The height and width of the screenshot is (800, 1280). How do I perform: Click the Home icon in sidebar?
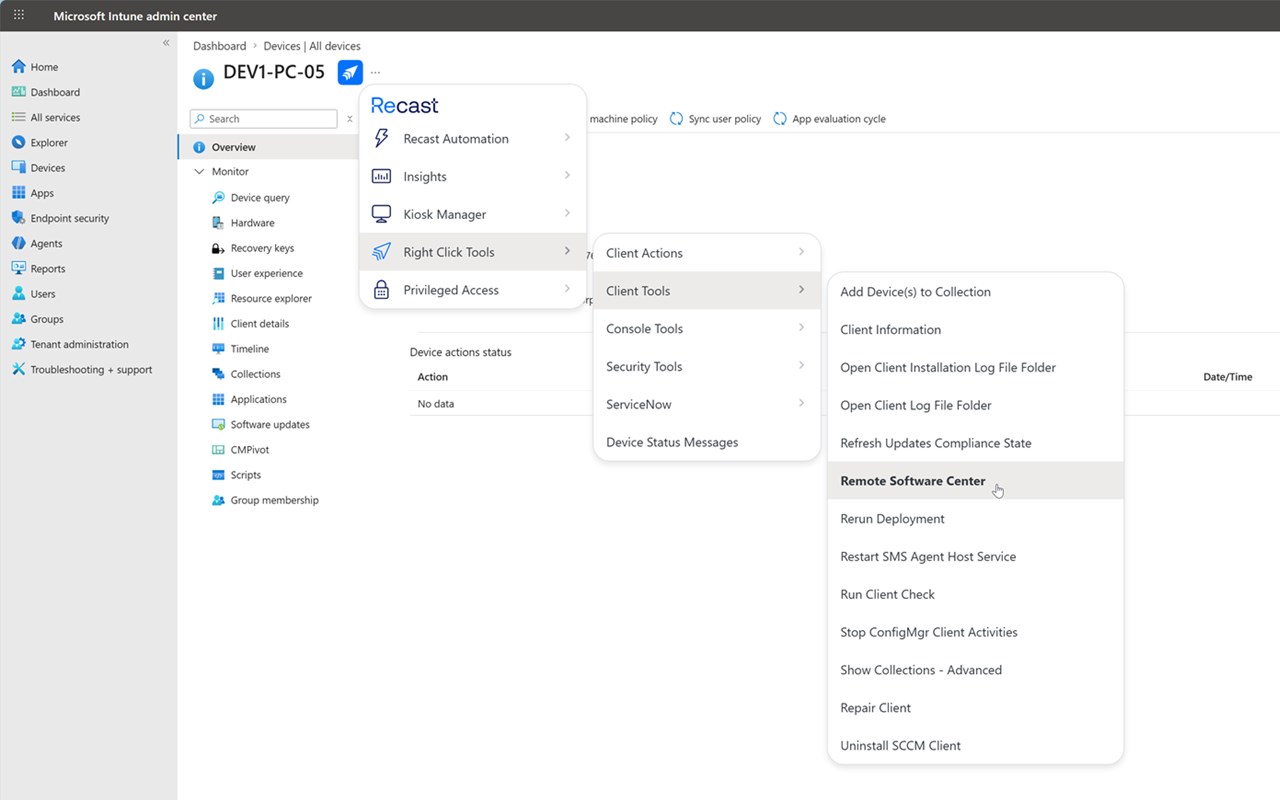pos(18,67)
